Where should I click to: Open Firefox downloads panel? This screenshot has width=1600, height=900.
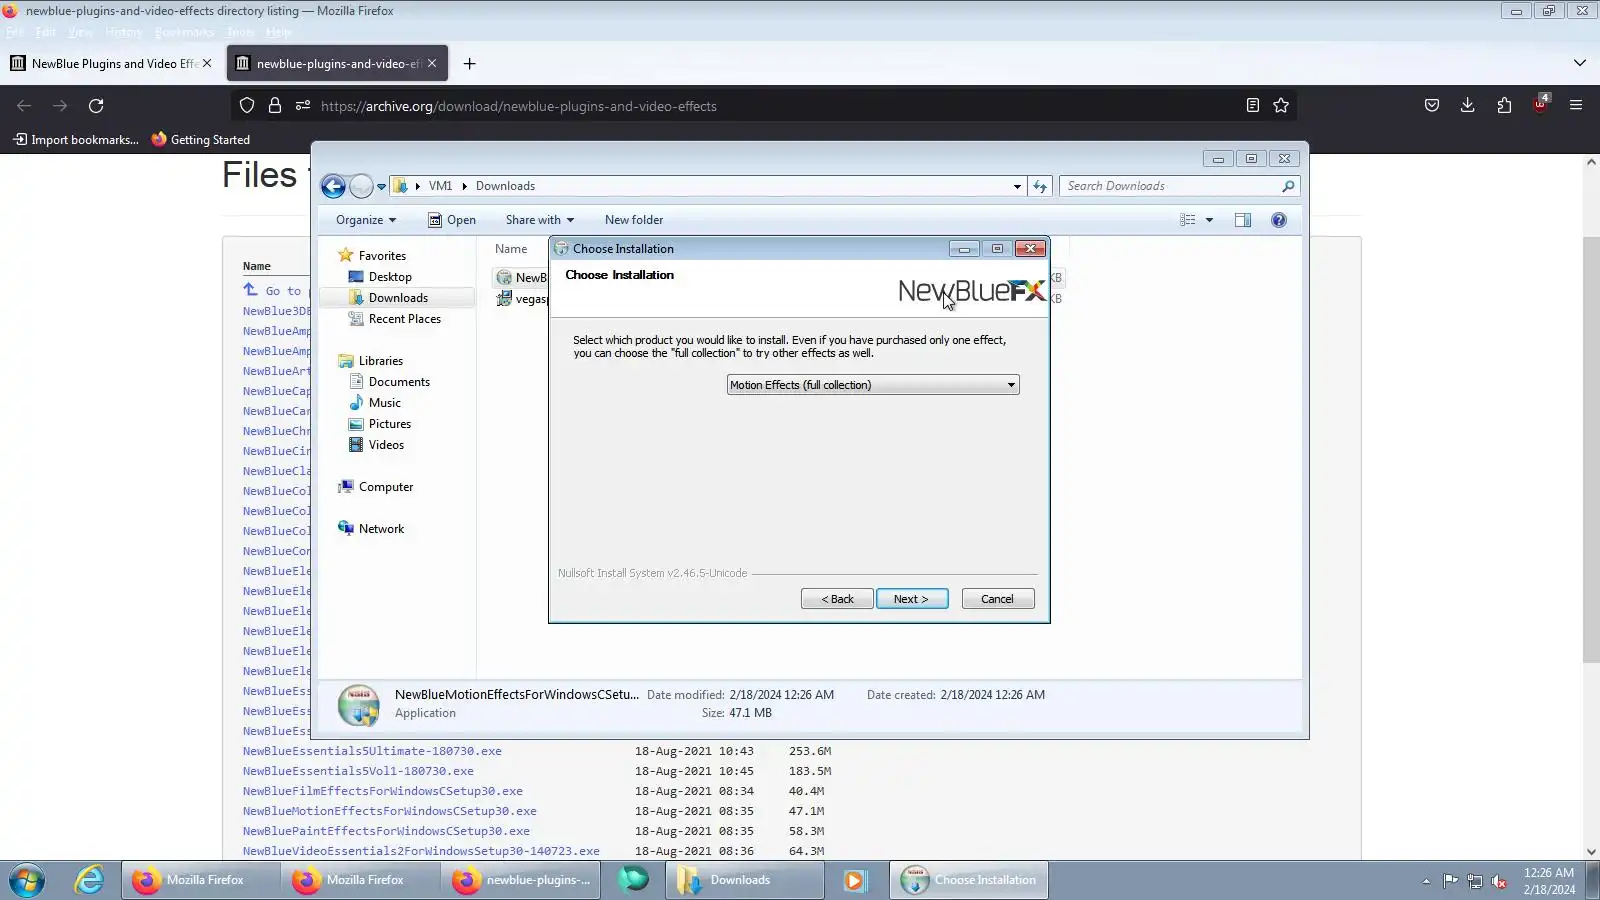(1468, 105)
